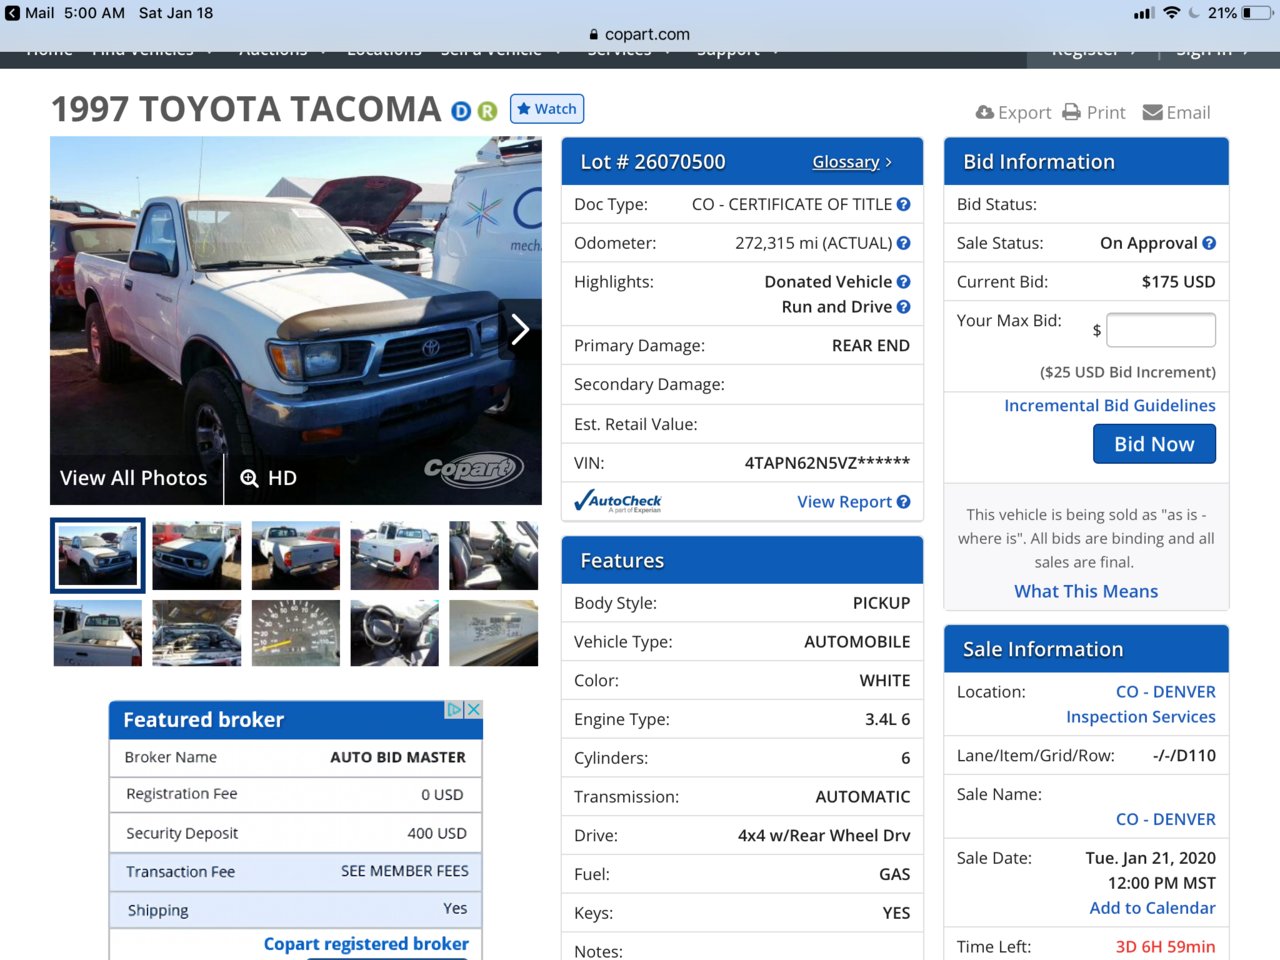Click the REAR END primary damage value
Viewport: 1280px width, 960px height.
click(871, 346)
